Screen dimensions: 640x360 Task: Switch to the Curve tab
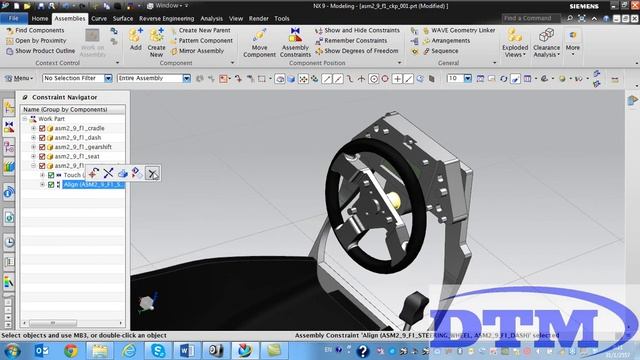coord(99,19)
